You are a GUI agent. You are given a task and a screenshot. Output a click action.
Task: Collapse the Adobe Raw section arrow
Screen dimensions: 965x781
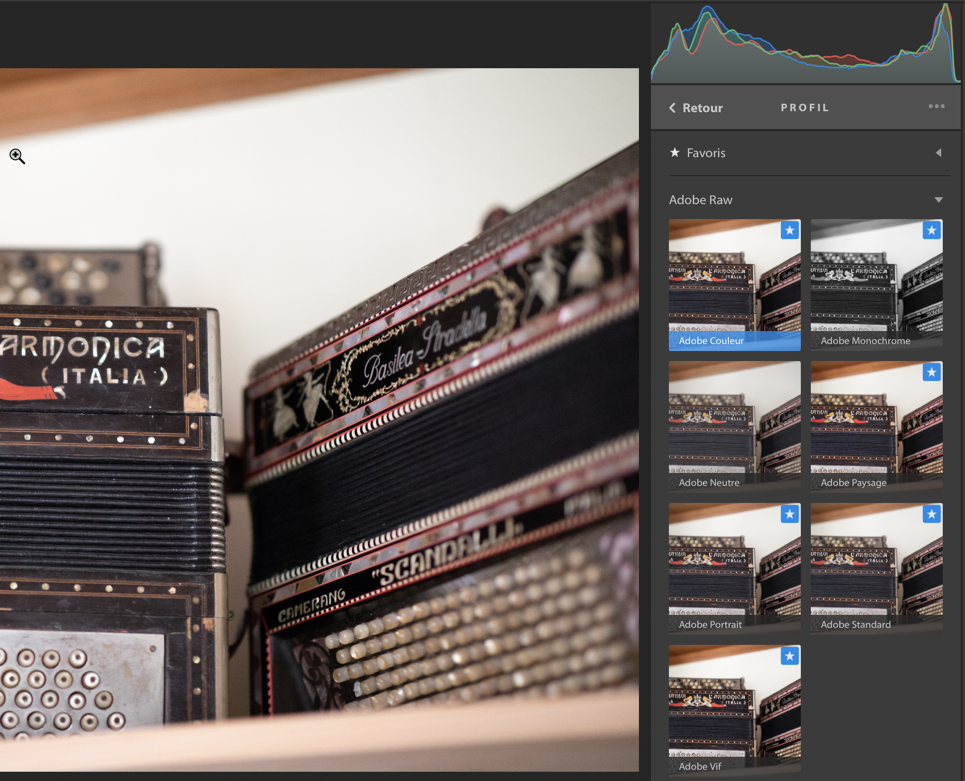tap(938, 199)
